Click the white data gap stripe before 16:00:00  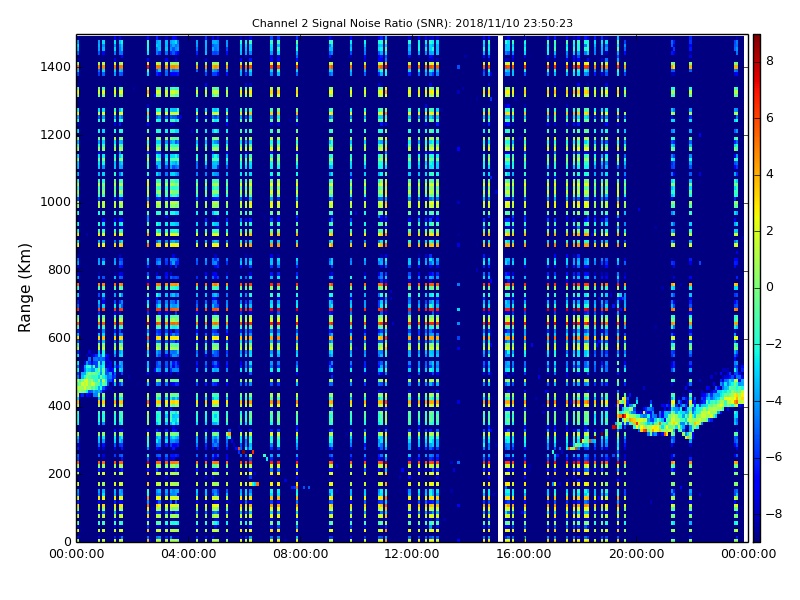click(x=501, y=288)
